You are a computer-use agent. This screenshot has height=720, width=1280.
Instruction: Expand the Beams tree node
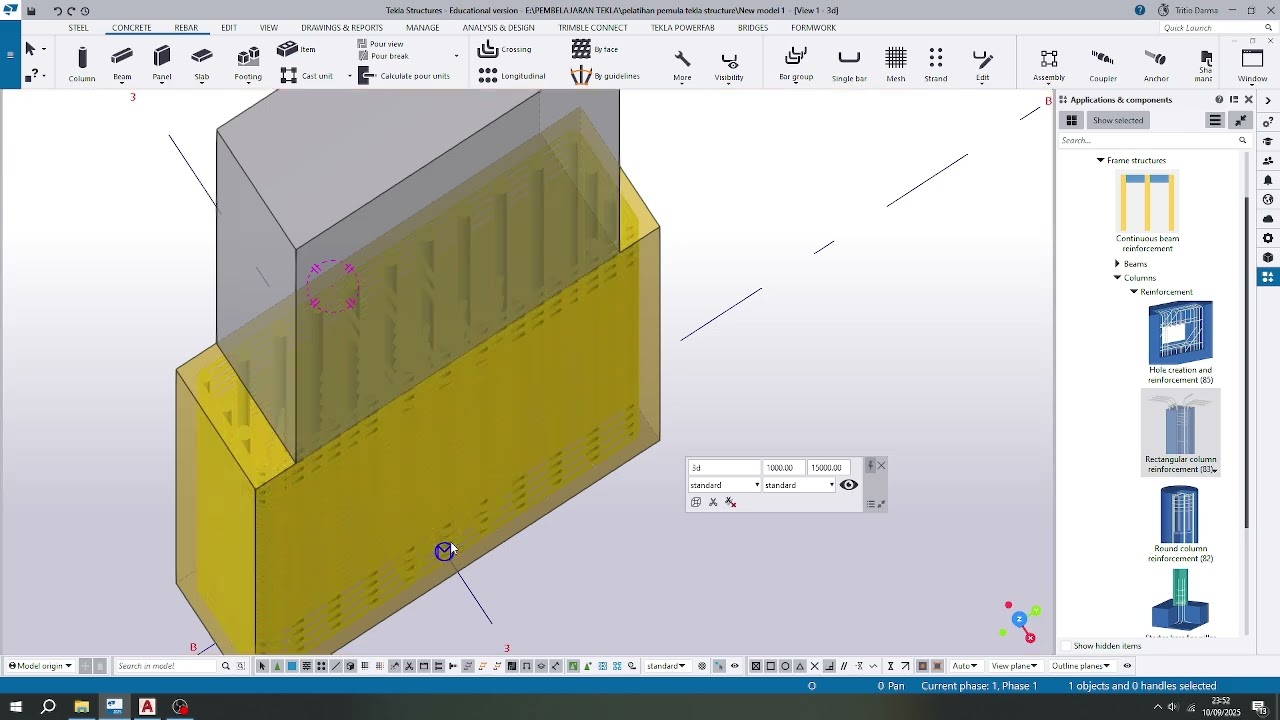[1117, 264]
